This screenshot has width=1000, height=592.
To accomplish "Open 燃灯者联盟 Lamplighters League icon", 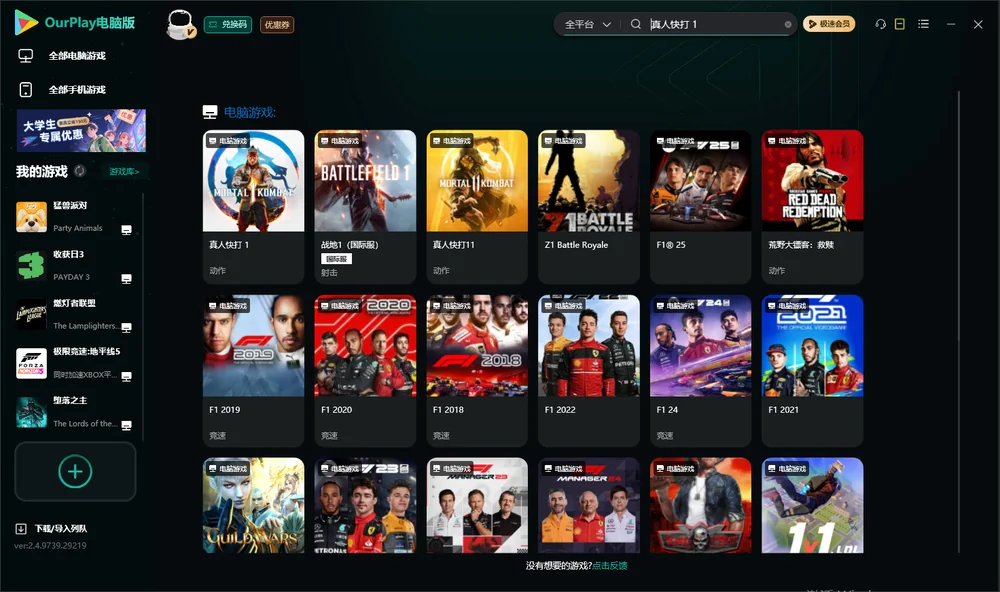I will point(31,315).
